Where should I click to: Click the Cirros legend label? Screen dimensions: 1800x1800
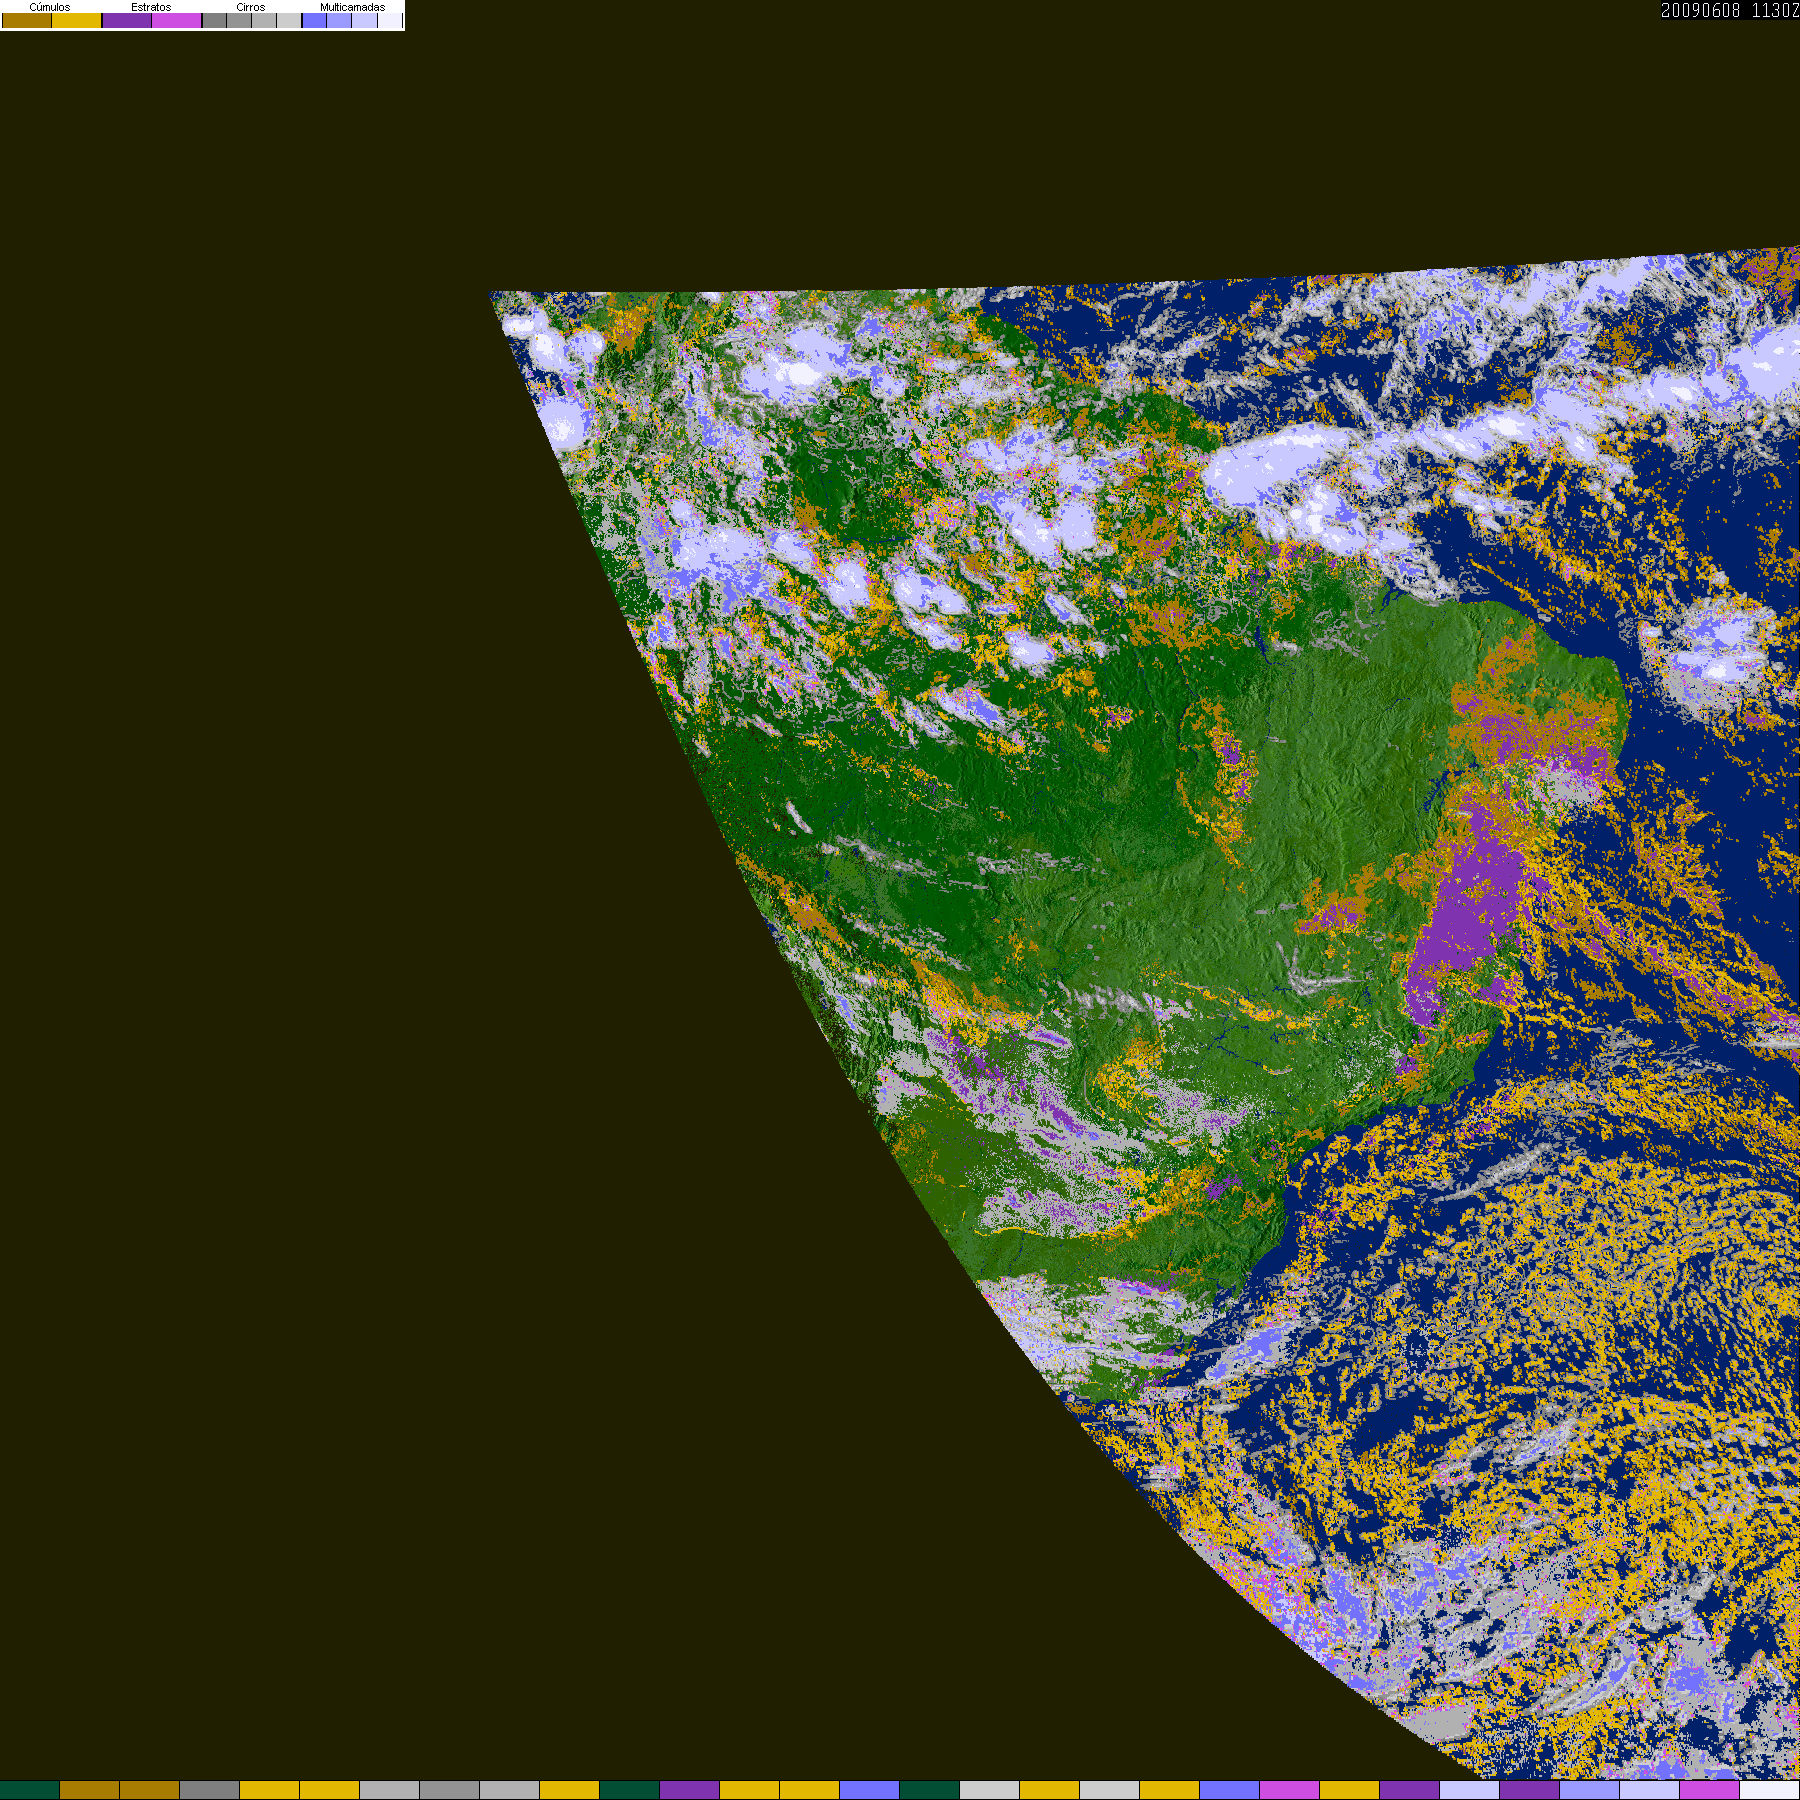(x=251, y=7)
